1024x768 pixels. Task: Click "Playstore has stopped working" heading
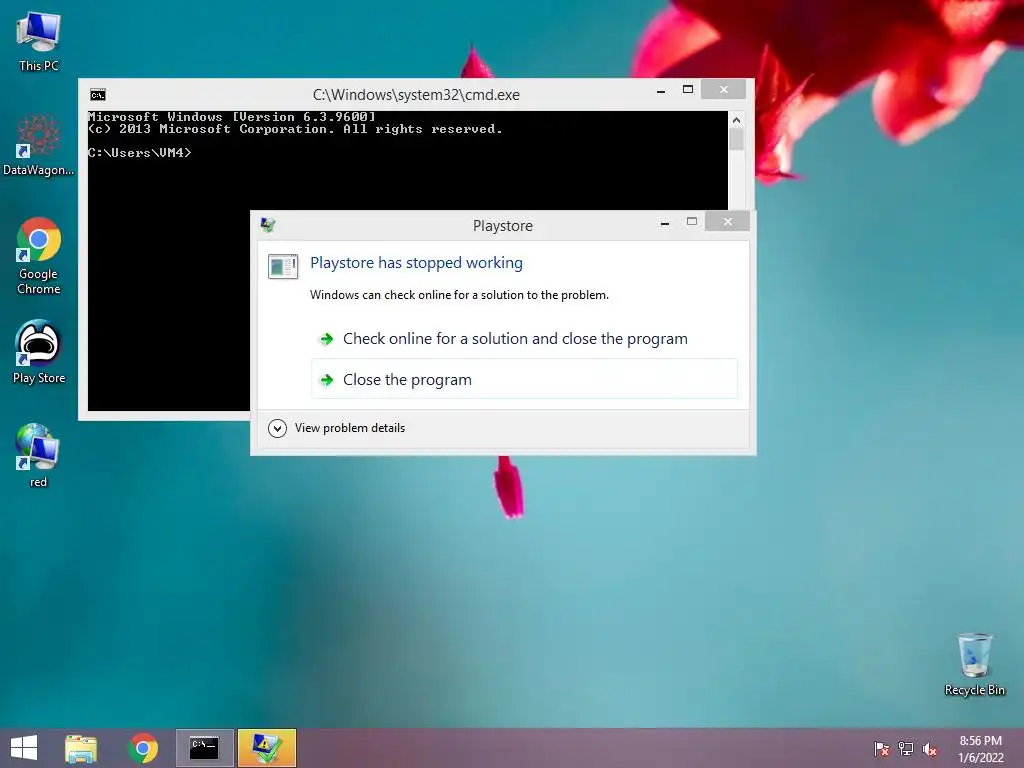[x=416, y=263]
